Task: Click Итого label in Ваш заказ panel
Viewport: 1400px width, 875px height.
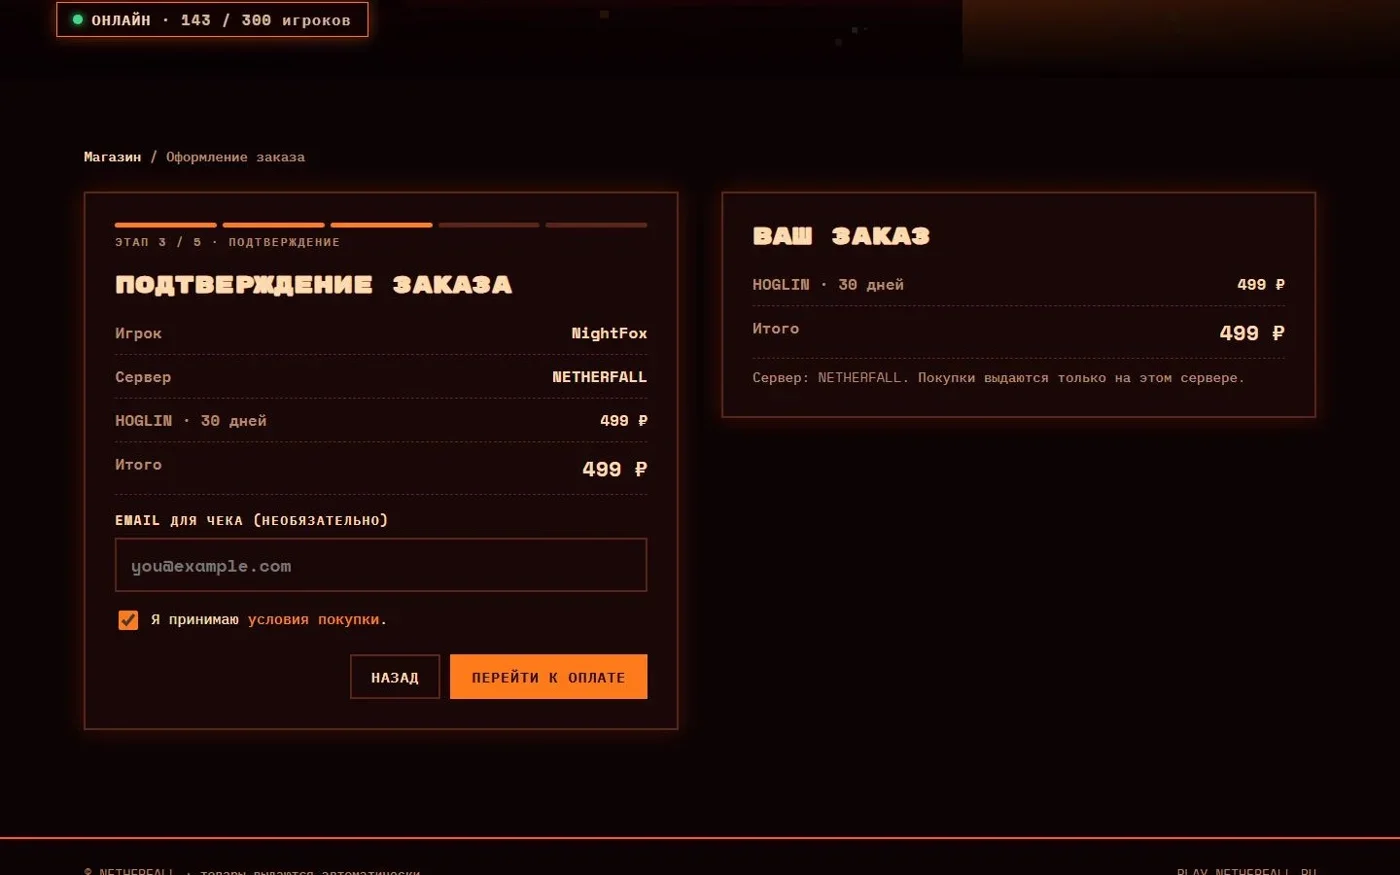Action: (776, 329)
